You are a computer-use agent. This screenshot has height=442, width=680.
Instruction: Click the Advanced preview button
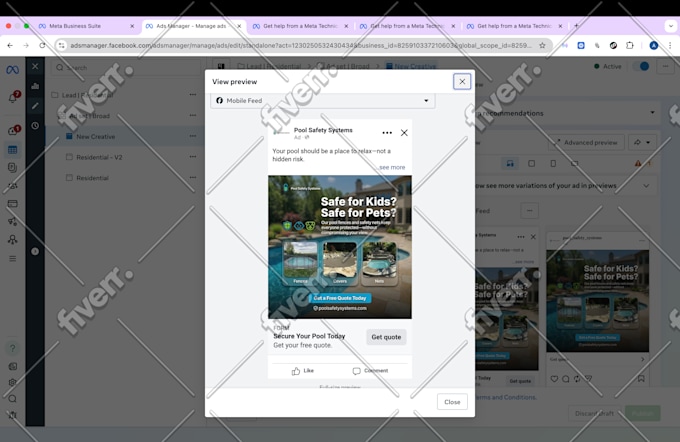tap(586, 142)
